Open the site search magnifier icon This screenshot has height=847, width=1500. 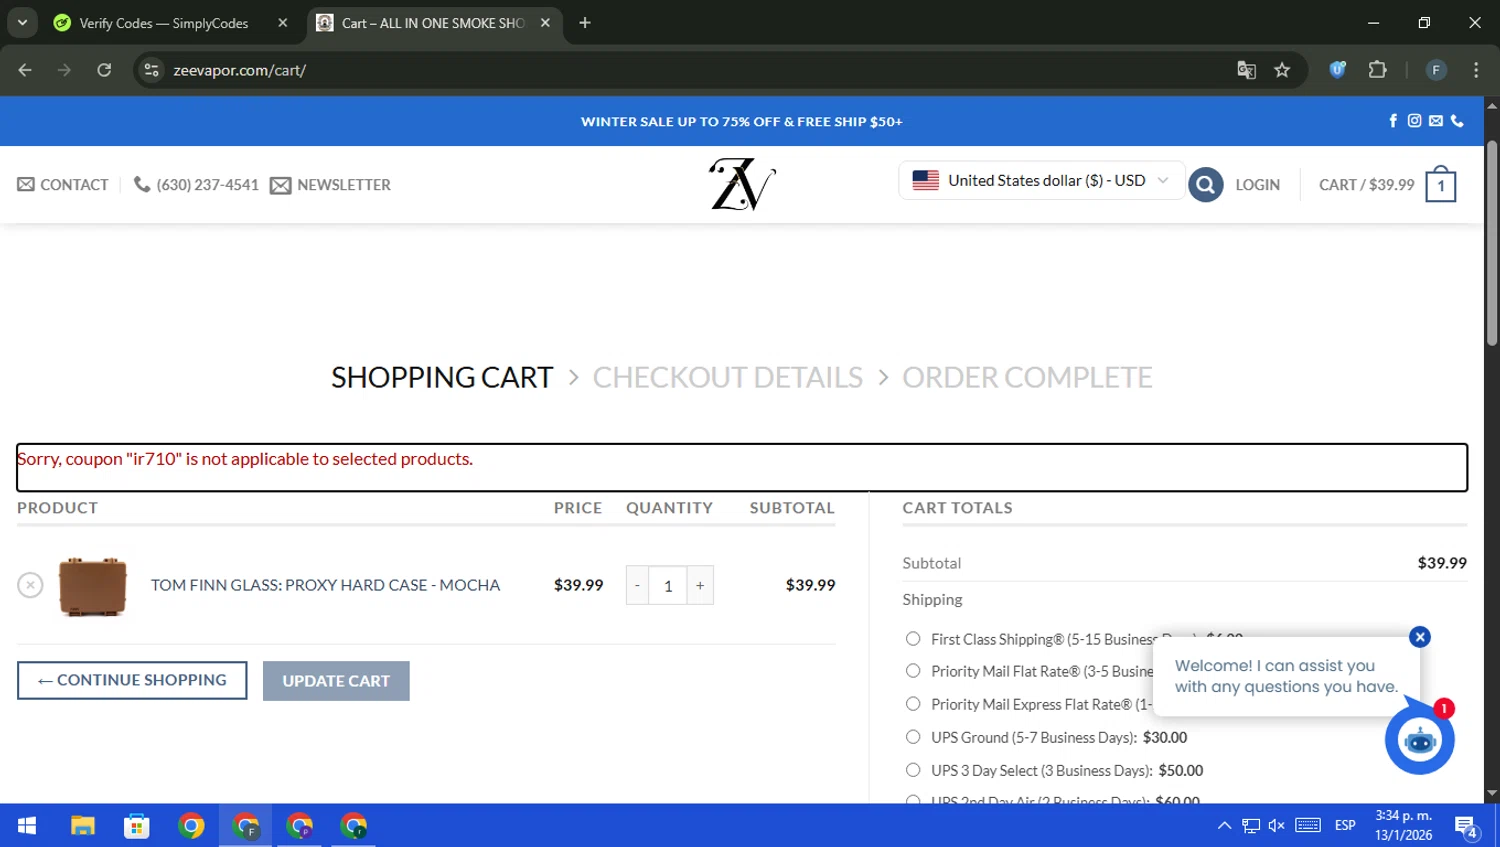tap(1205, 184)
